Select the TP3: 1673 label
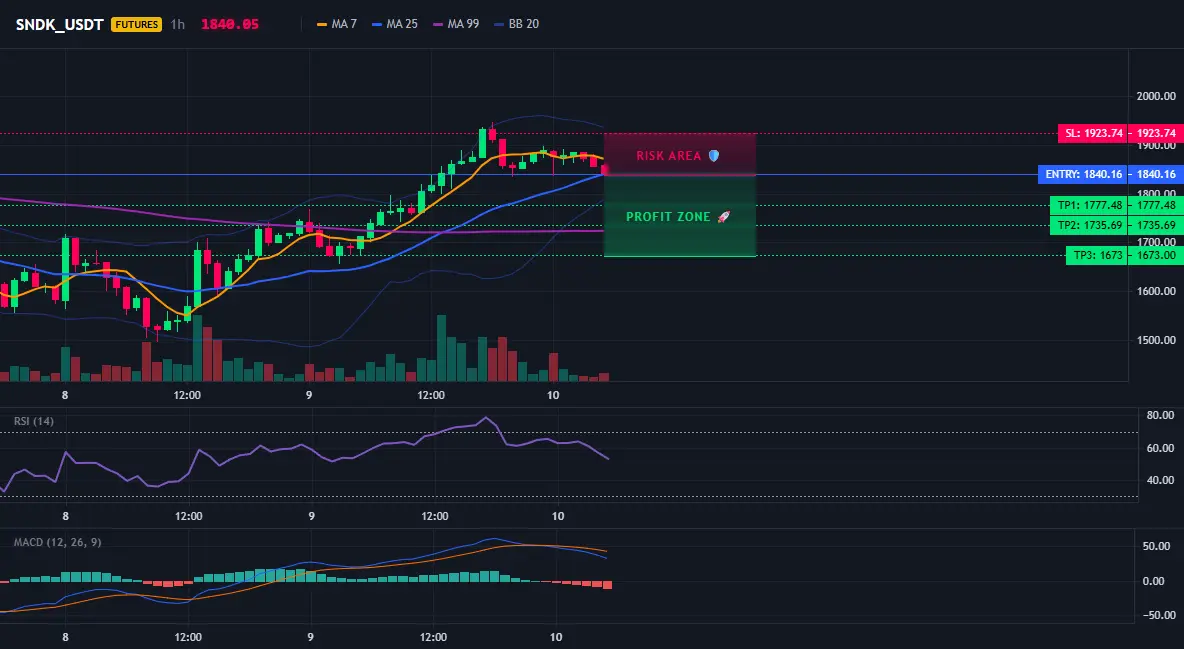The width and height of the screenshot is (1184, 649). click(x=1097, y=255)
